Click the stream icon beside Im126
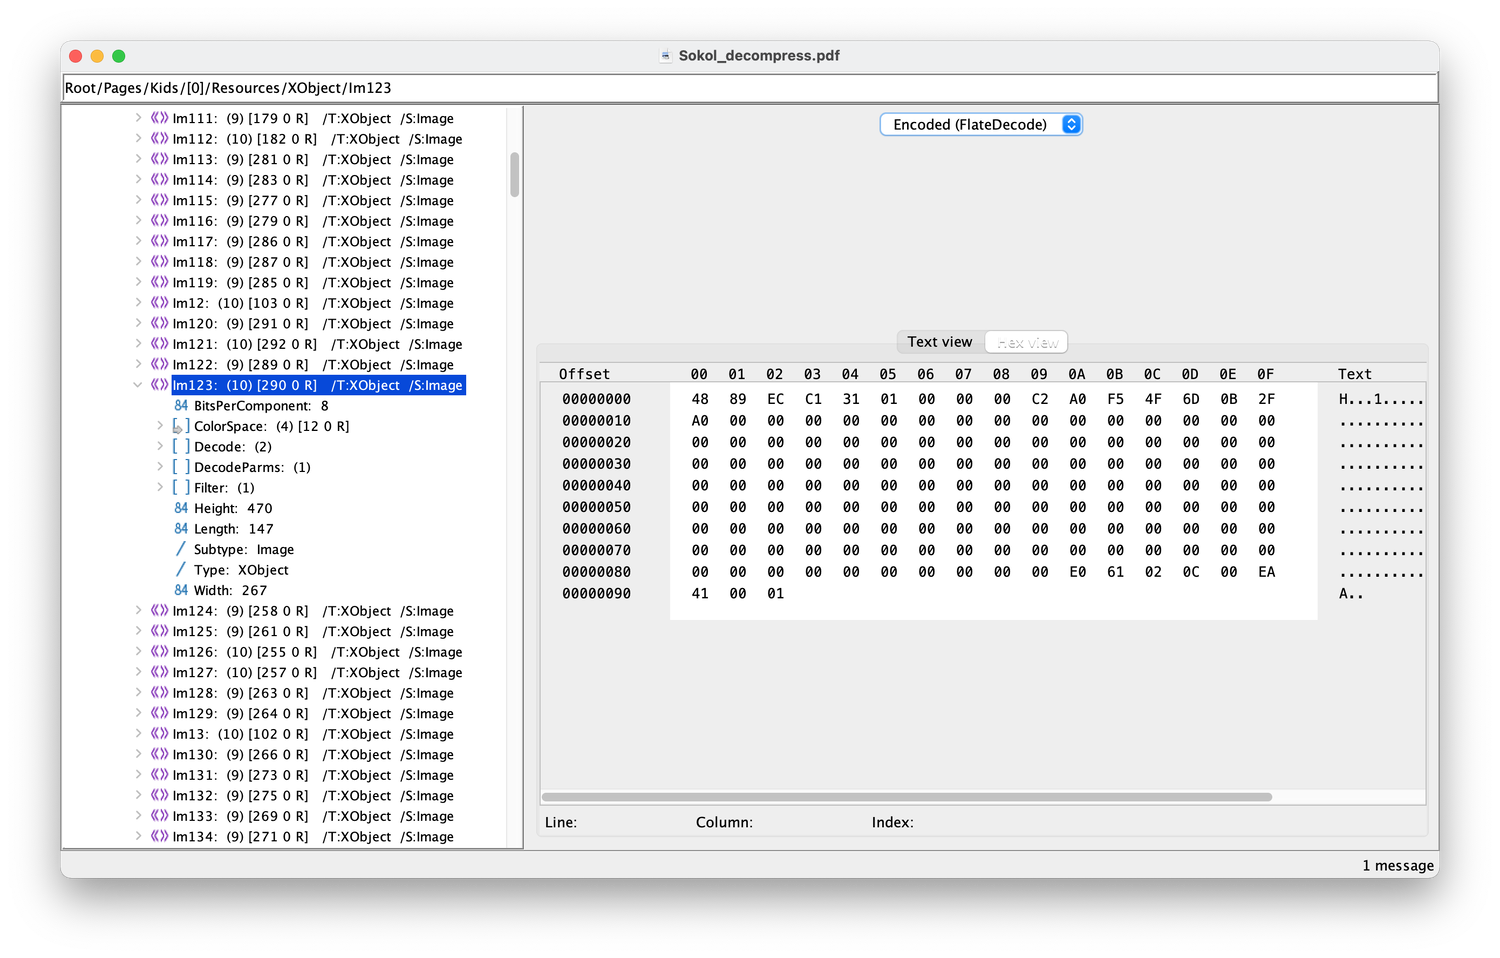 click(159, 651)
